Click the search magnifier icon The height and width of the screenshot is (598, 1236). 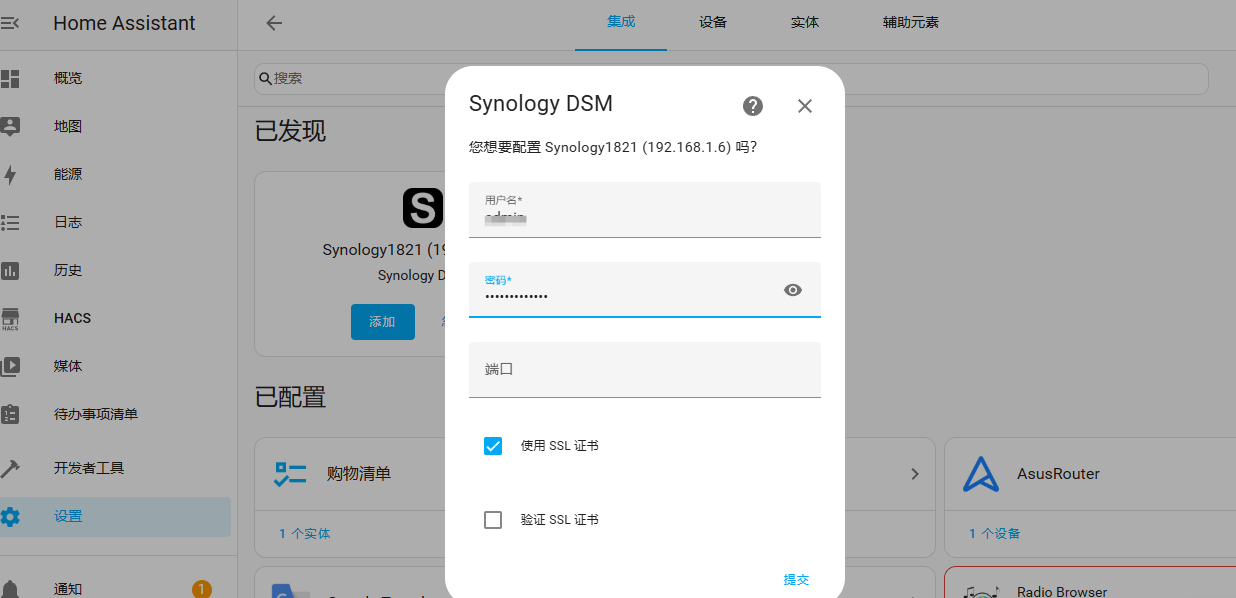click(x=265, y=78)
